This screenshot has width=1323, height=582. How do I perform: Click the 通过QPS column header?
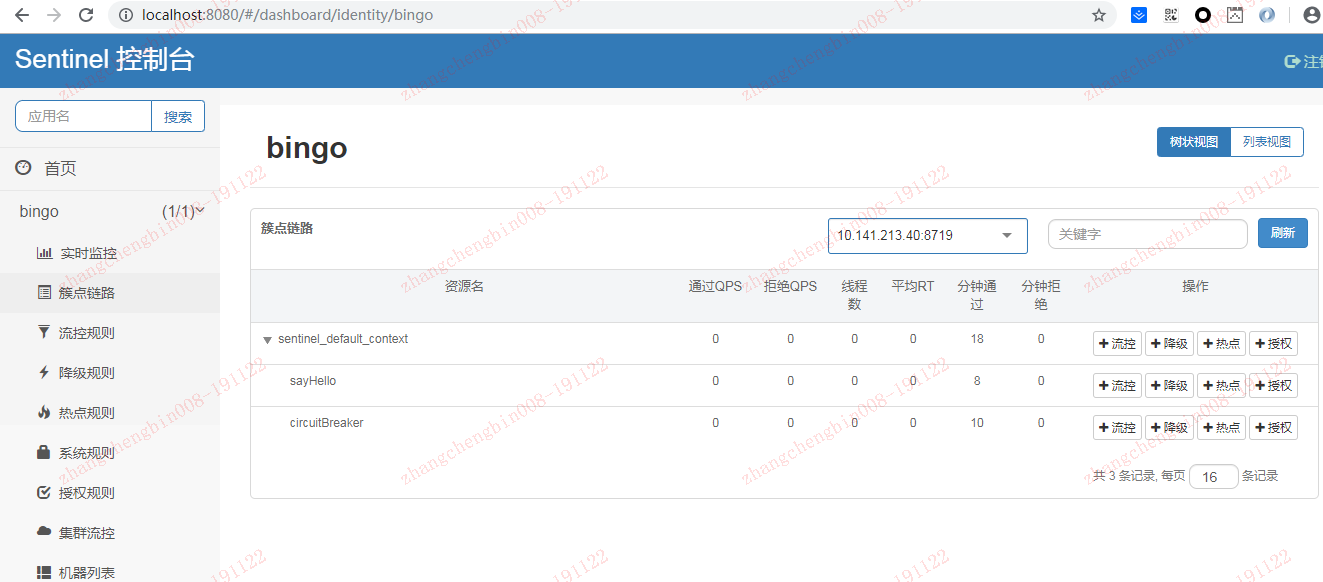(716, 287)
